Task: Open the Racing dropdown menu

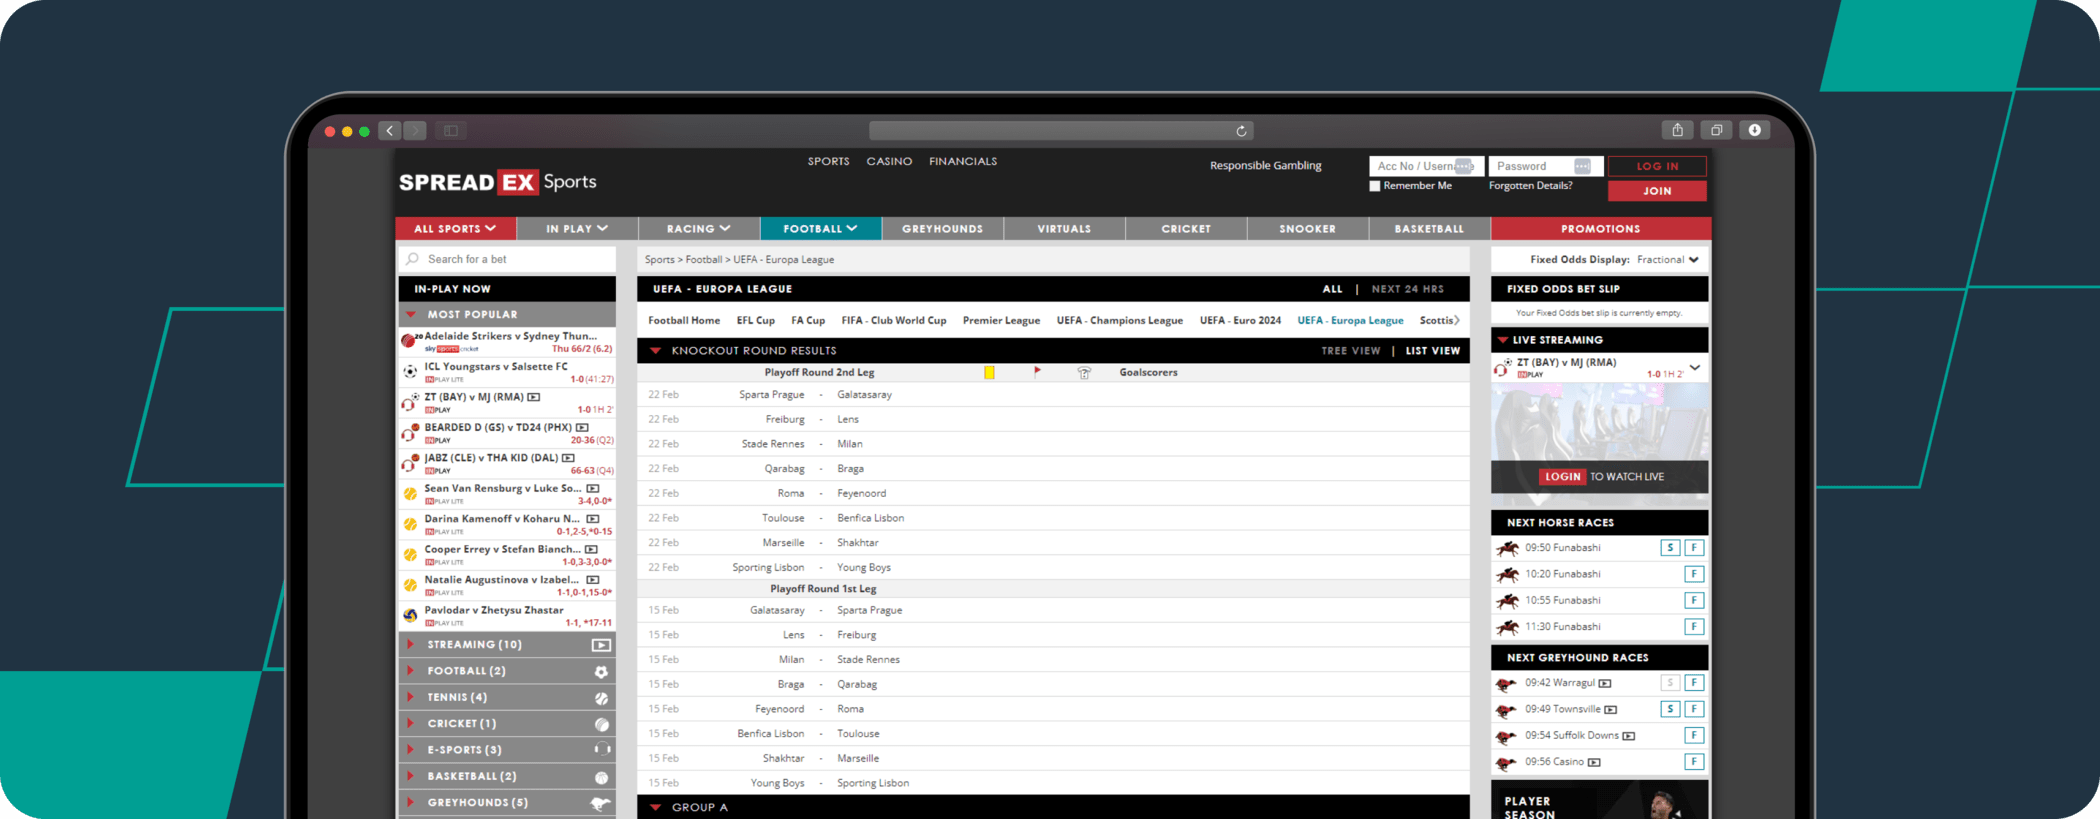Action: [699, 229]
